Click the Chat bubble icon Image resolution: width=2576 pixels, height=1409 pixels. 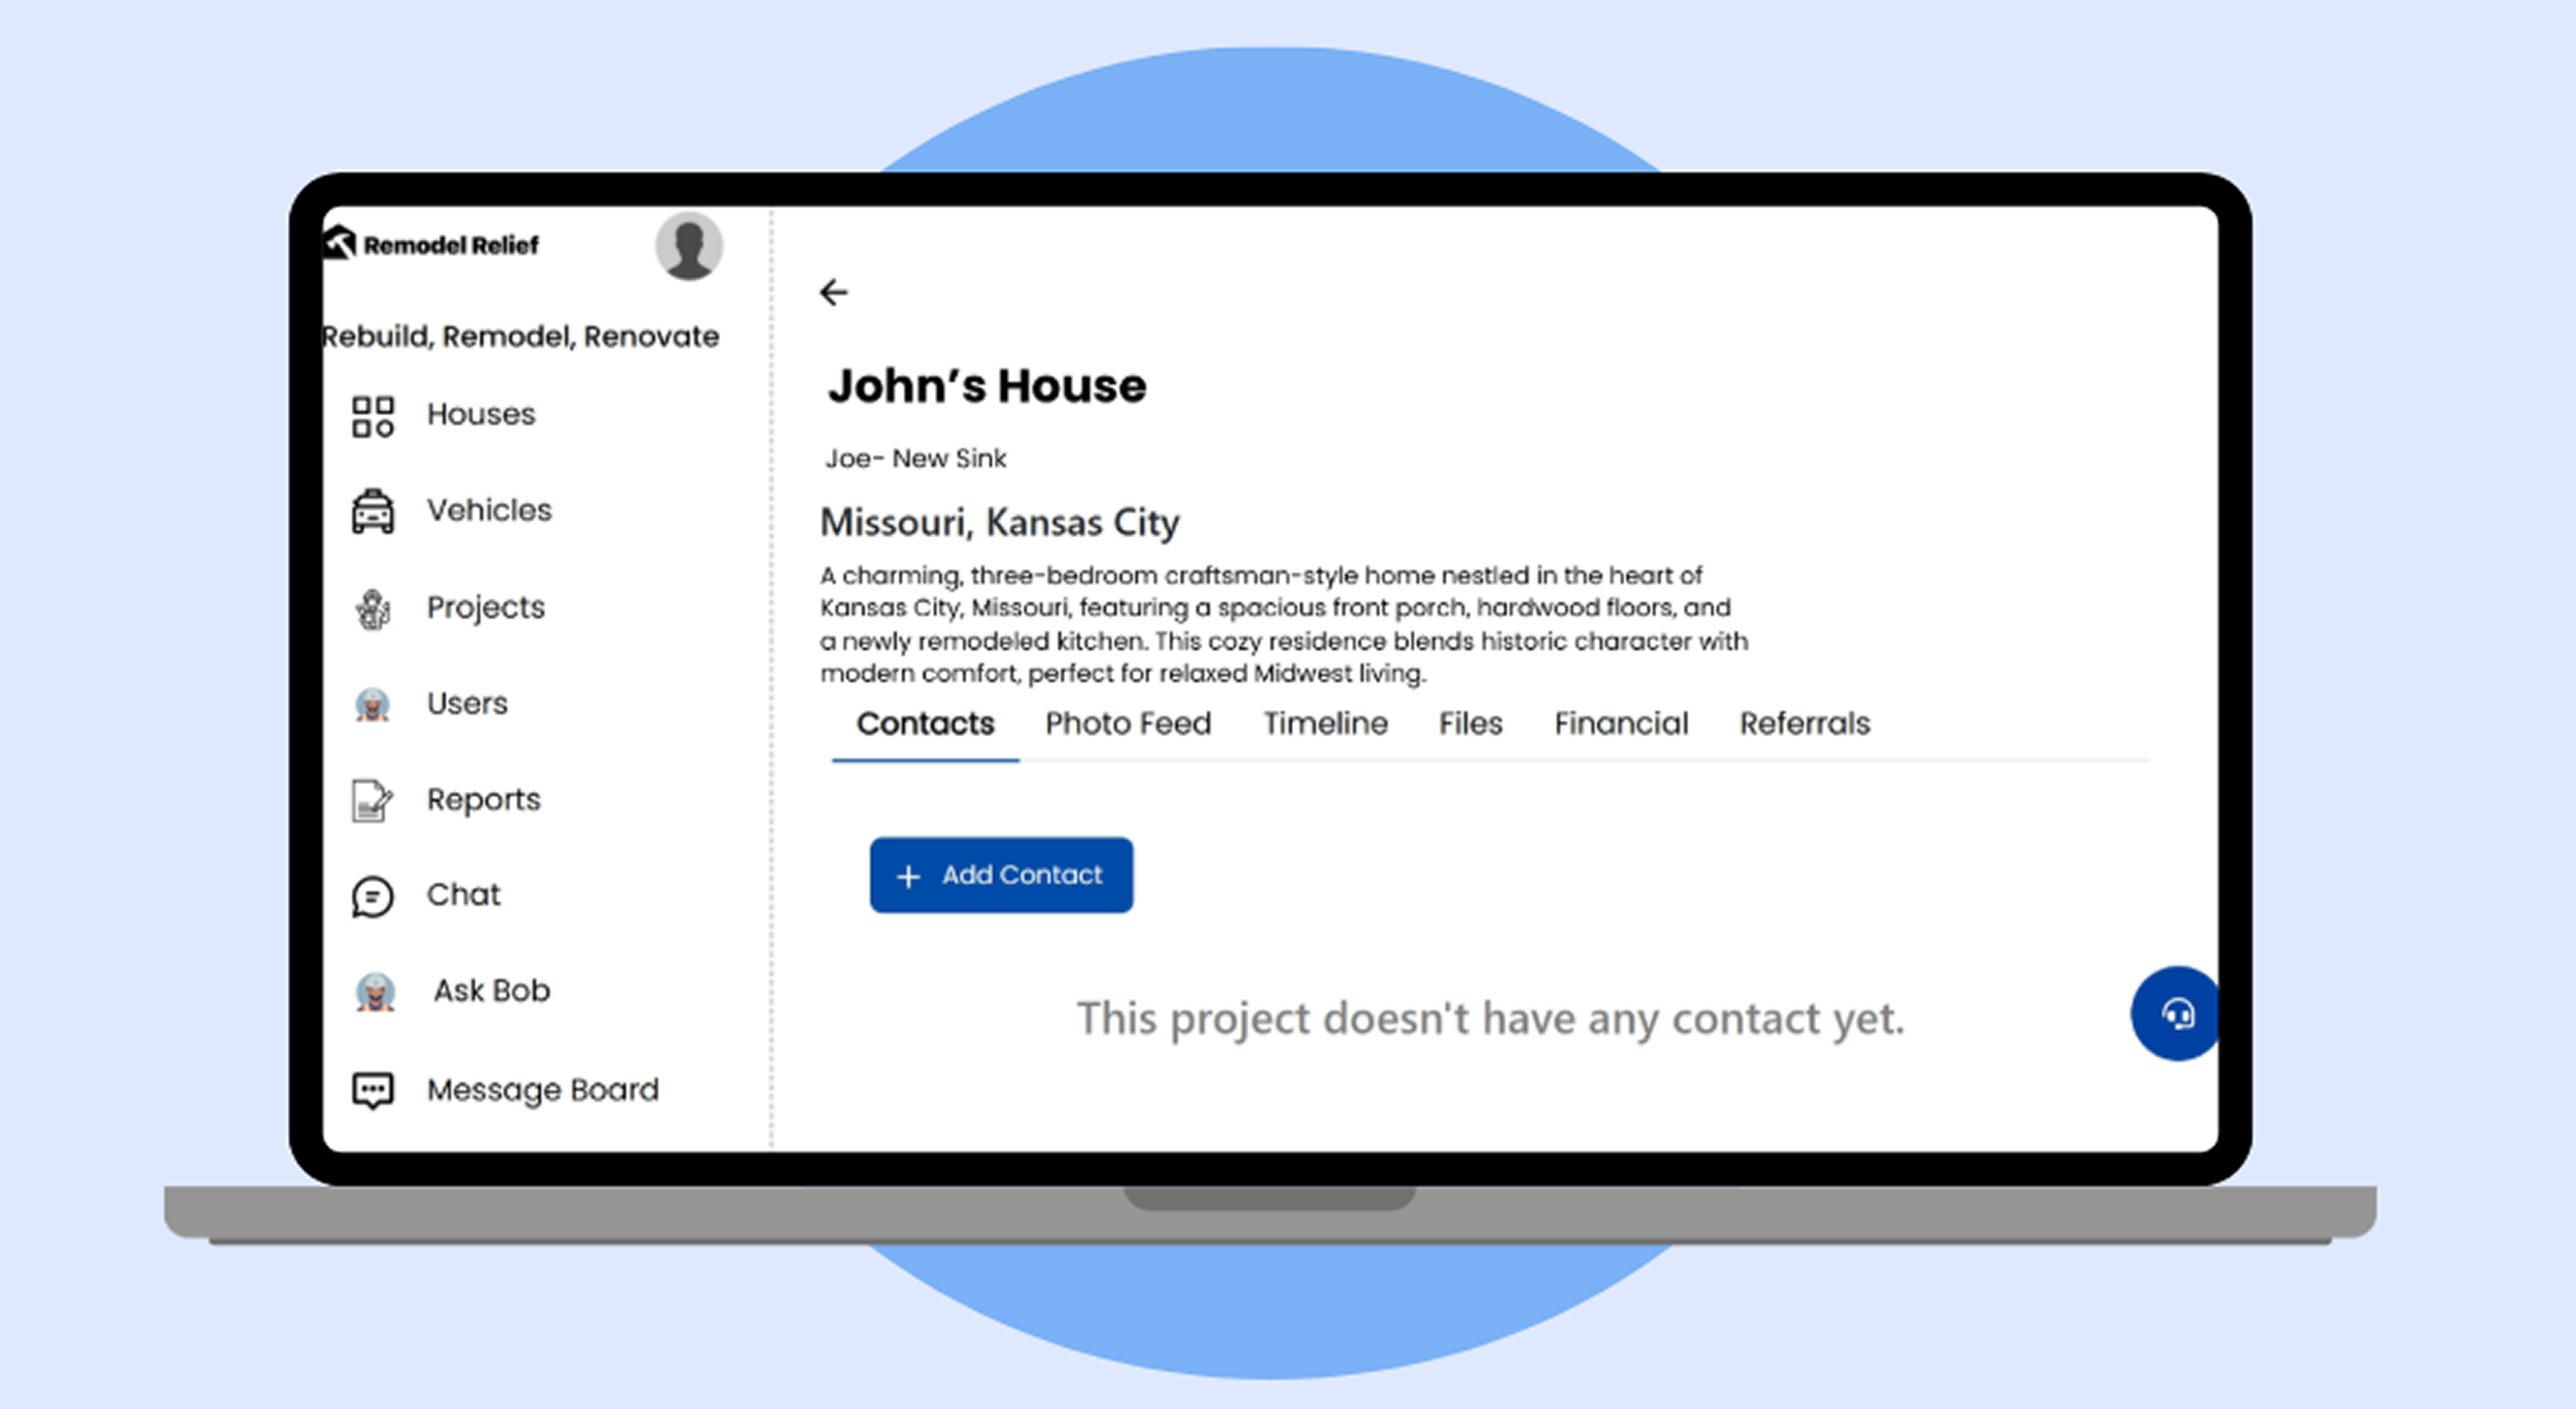pos(372,896)
